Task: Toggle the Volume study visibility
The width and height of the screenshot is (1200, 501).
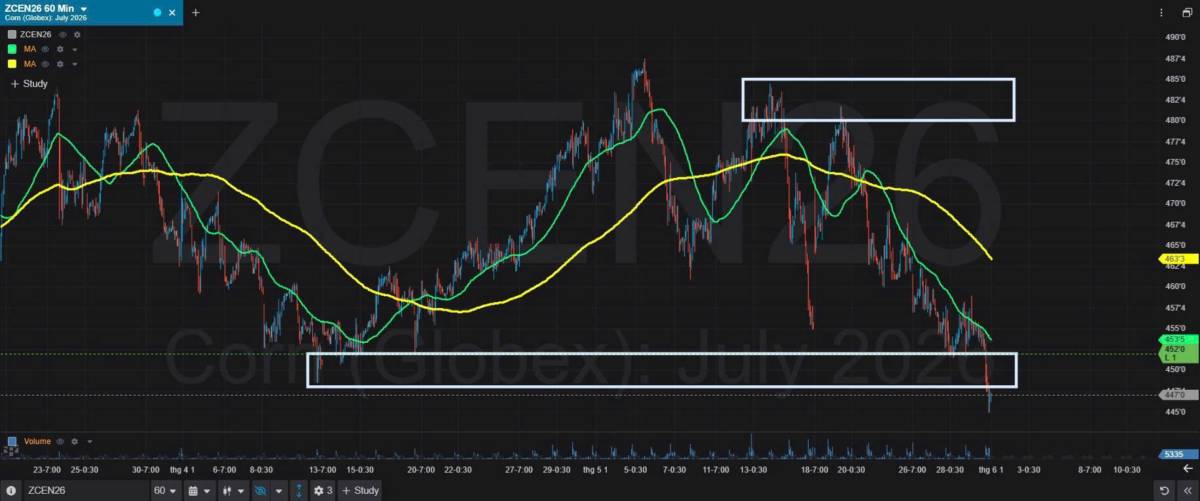Action: pos(62,441)
